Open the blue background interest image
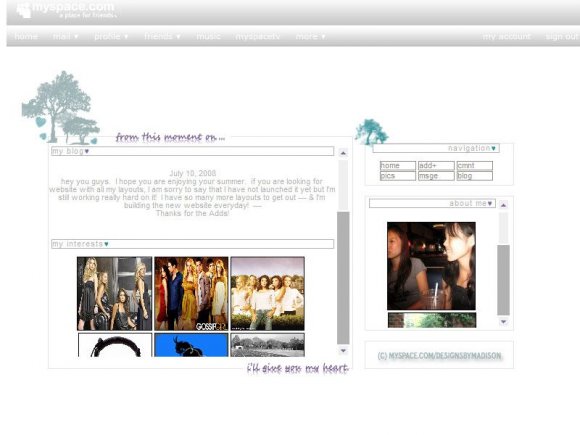Viewport: 580px width, 435px height. point(191,345)
